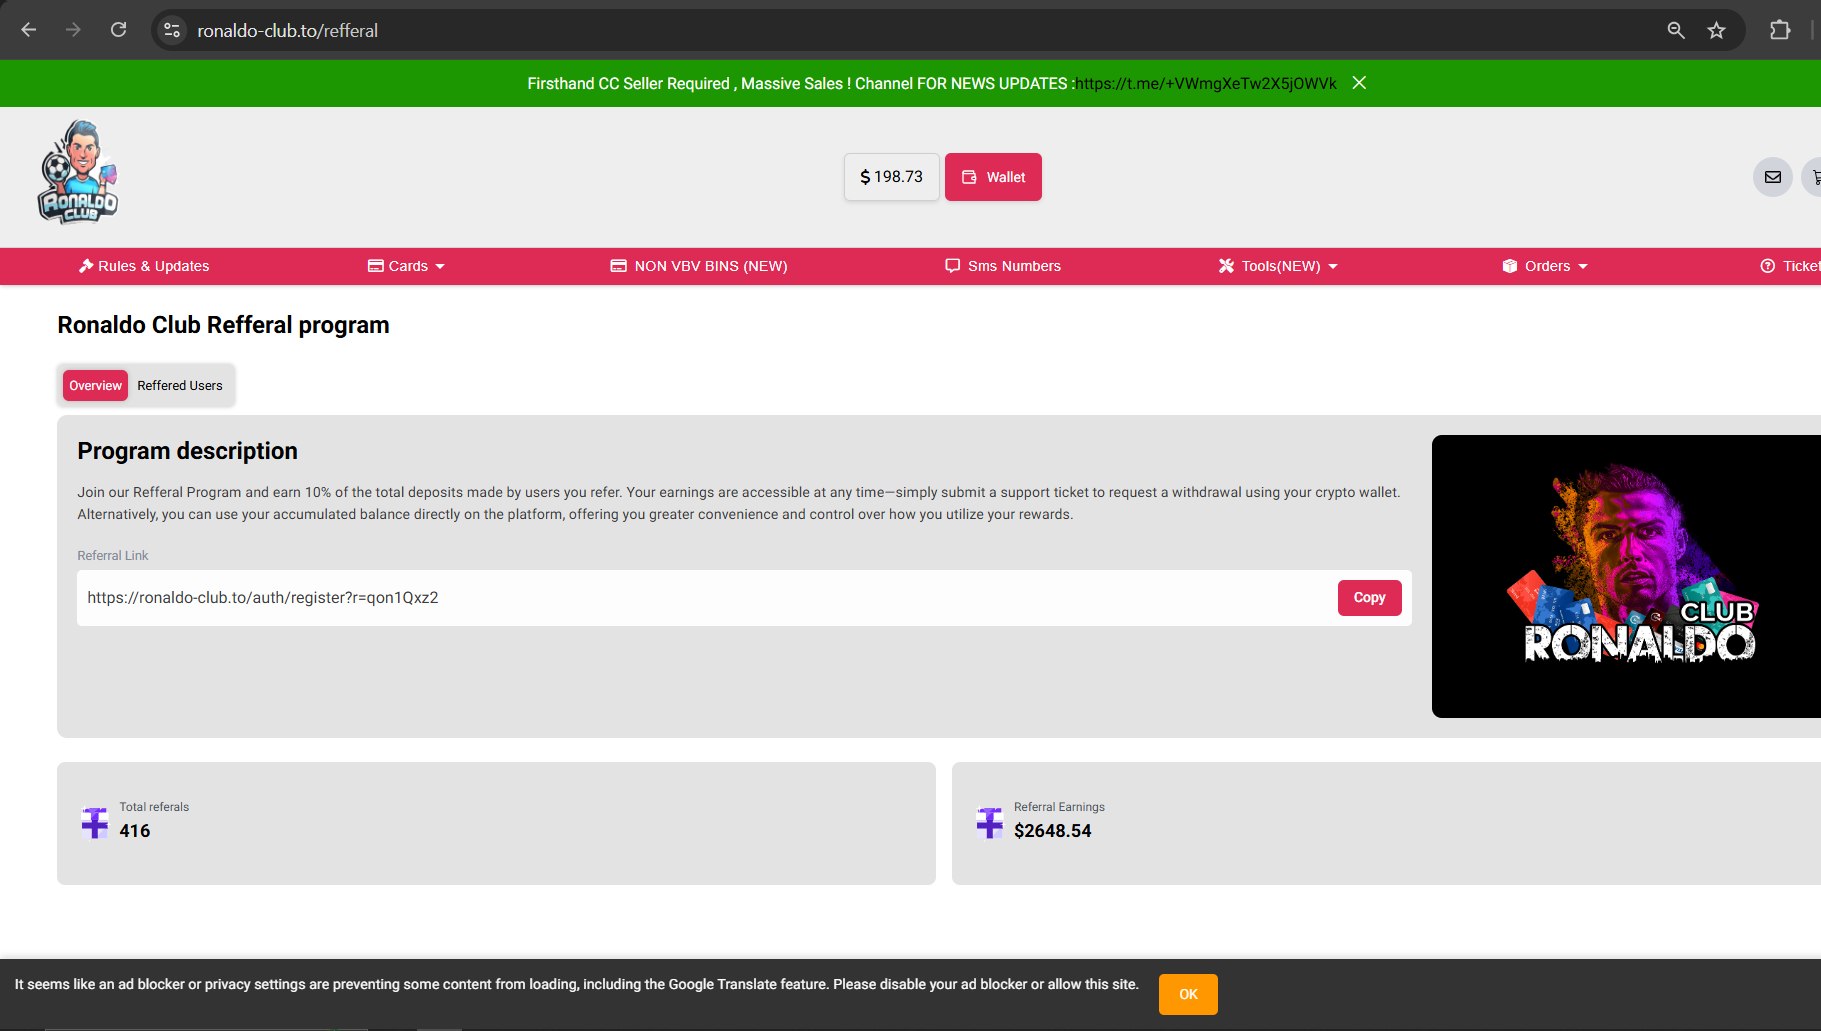Open NON VBV BINS (NEW) menu item

(699, 266)
